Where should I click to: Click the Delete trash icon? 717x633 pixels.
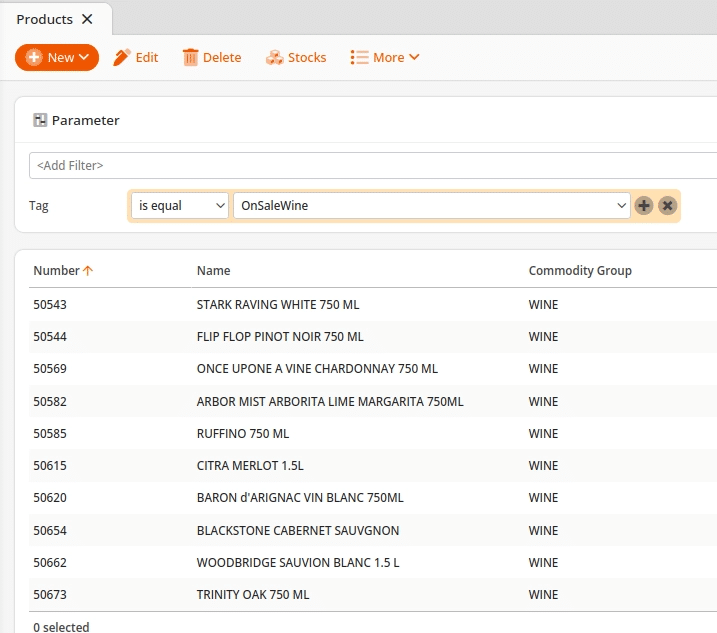[x=190, y=58]
